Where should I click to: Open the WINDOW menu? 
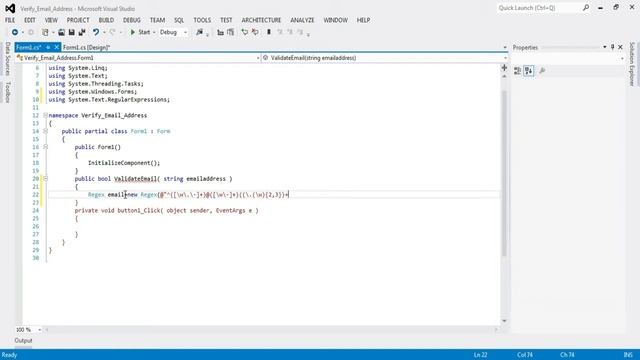tap(336, 20)
